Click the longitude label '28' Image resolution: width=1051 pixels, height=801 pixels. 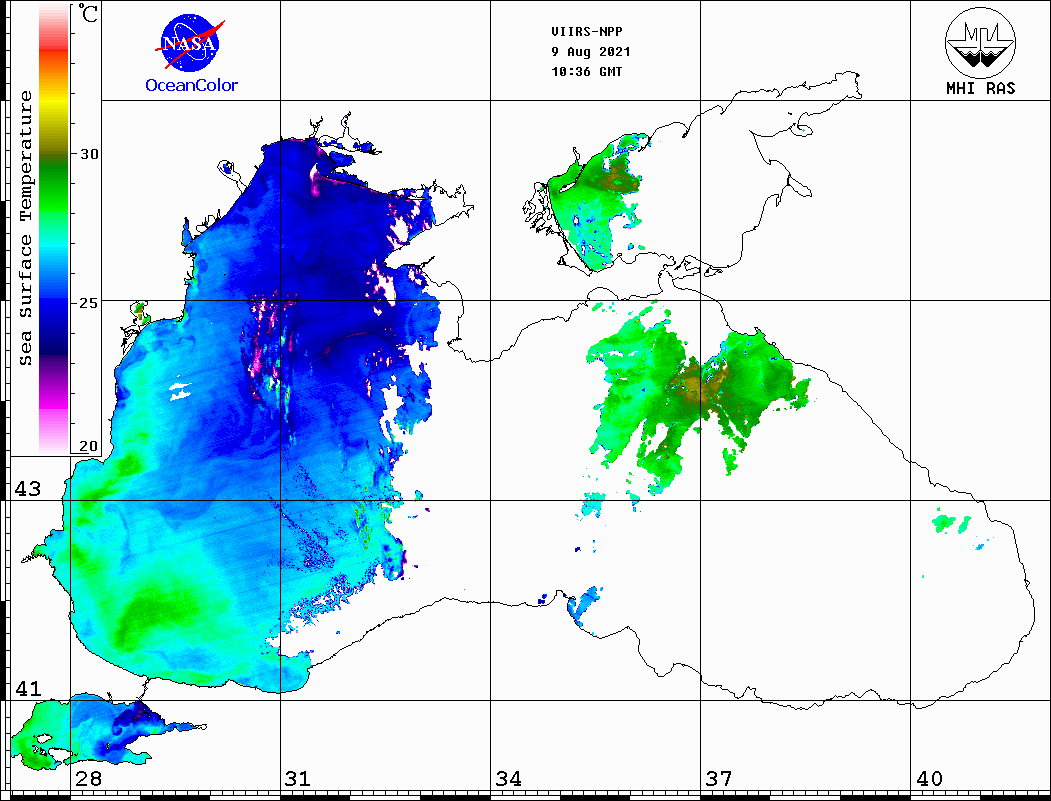(x=88, y=779)
